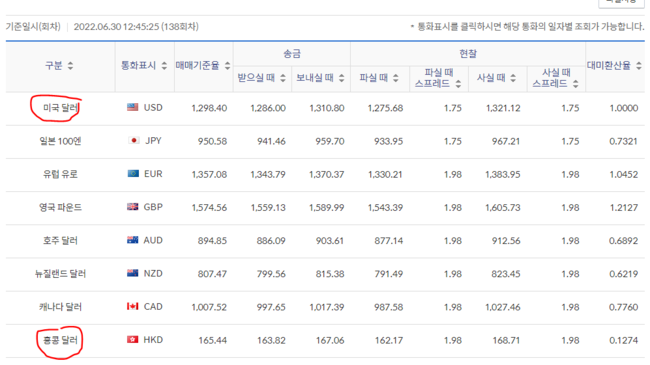Click the Australian flag beside AUD
Screen dimensions: 650x365
[133, 240]
